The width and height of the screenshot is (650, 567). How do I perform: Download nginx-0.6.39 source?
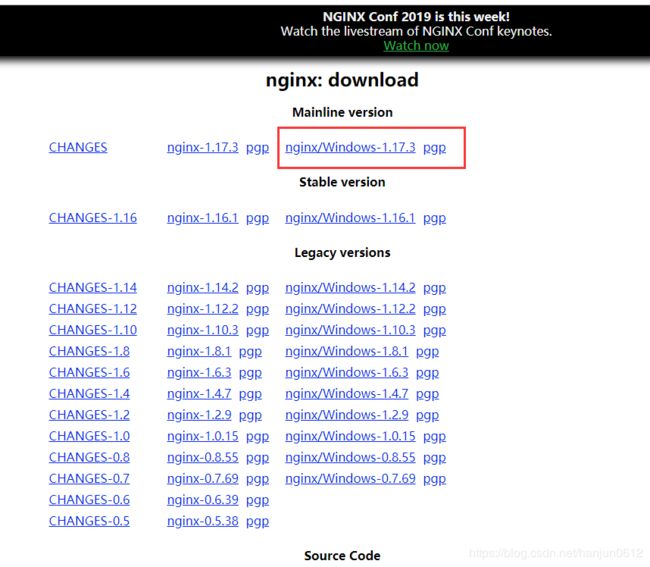coord(203,499)
